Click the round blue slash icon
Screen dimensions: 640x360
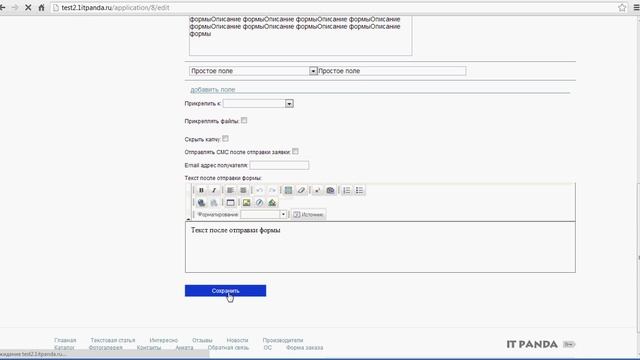point(259,202)
